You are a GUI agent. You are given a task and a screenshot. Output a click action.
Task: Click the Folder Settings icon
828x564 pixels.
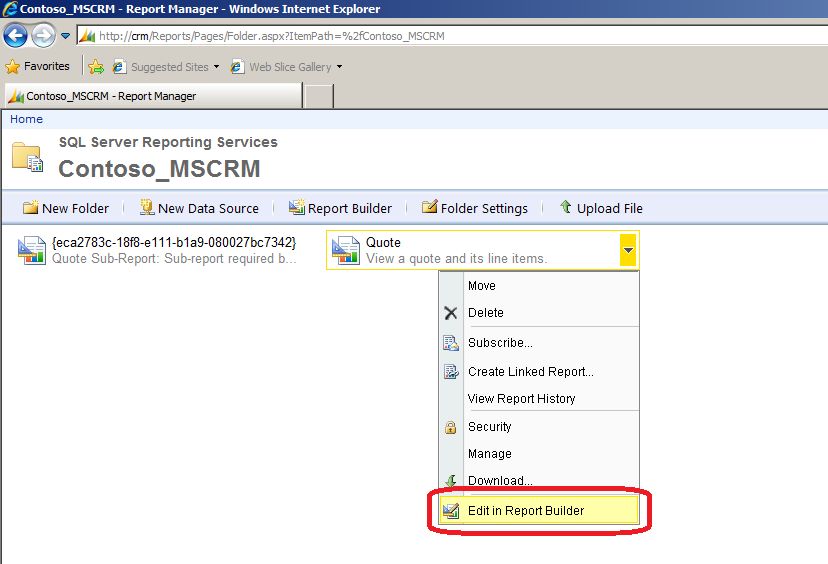tap(429, 206)
